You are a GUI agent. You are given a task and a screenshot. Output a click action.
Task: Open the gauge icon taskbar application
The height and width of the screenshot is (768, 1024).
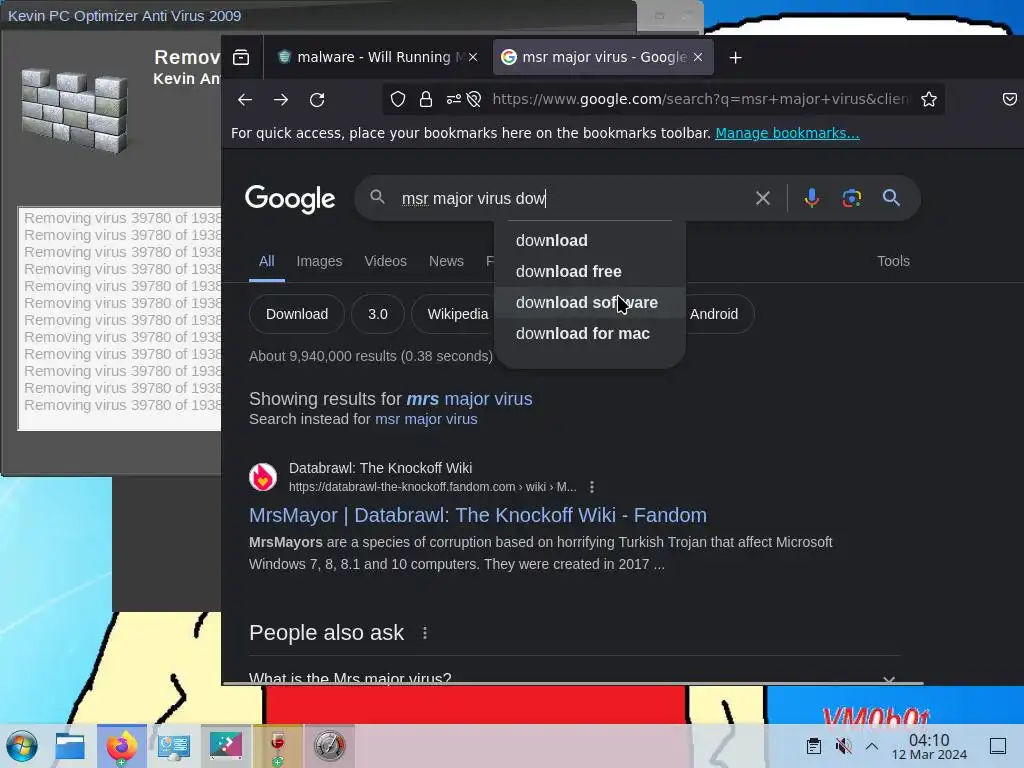[330, 746]
